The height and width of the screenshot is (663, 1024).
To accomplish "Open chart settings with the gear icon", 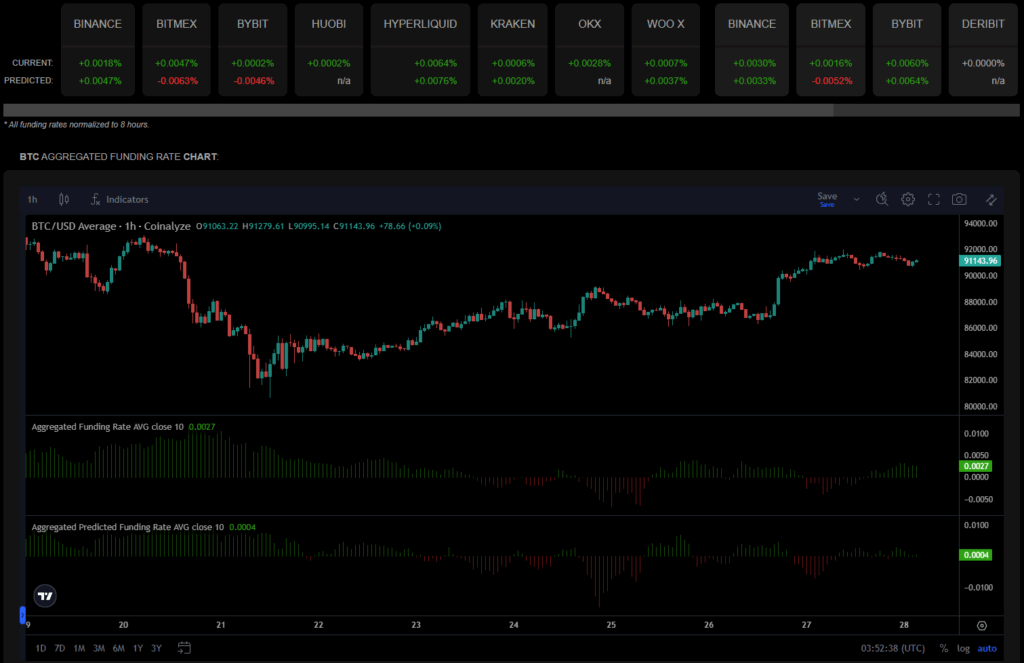I will point(908,199).
